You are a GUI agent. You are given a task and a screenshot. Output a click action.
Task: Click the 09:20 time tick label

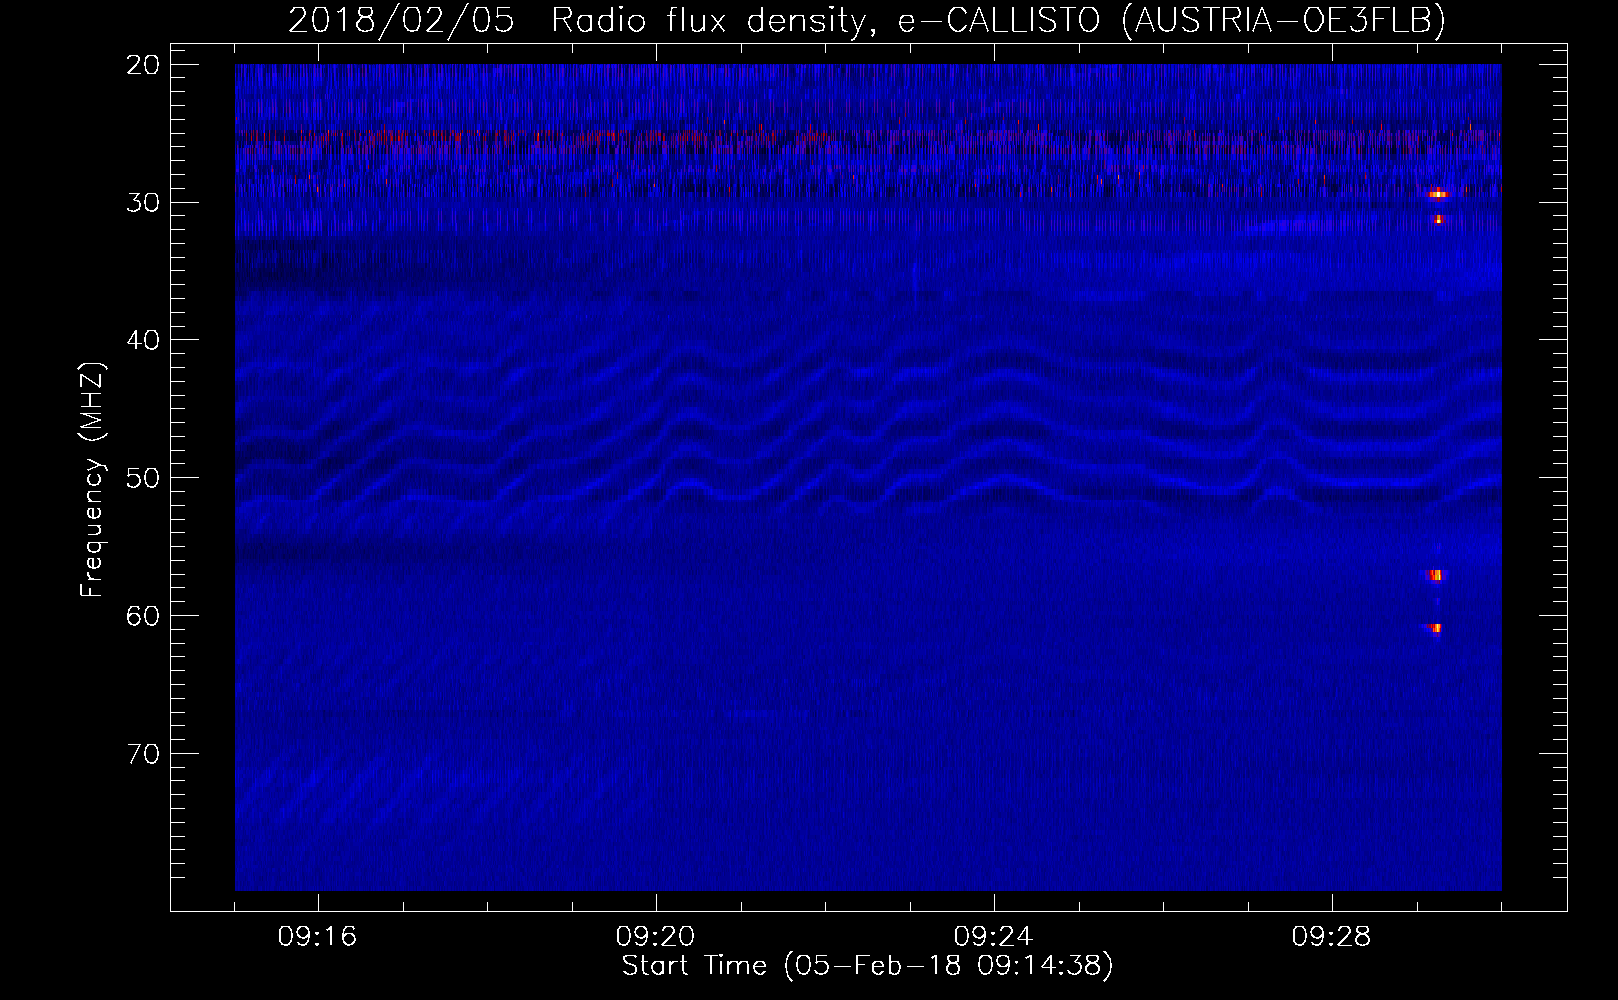[x=656, y=937]
